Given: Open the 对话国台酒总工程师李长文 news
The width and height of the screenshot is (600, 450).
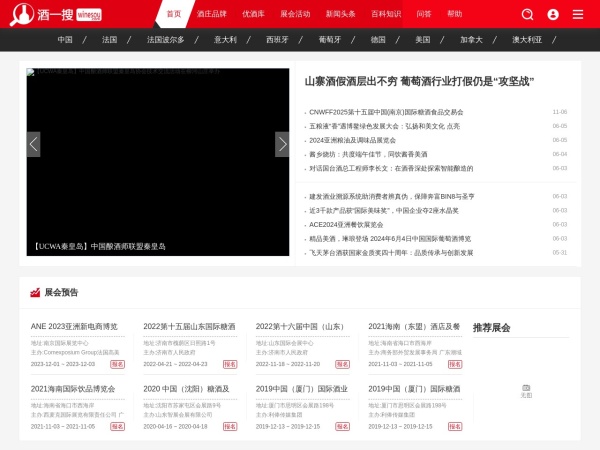Looking at the screenshot, I should point(391,168).
